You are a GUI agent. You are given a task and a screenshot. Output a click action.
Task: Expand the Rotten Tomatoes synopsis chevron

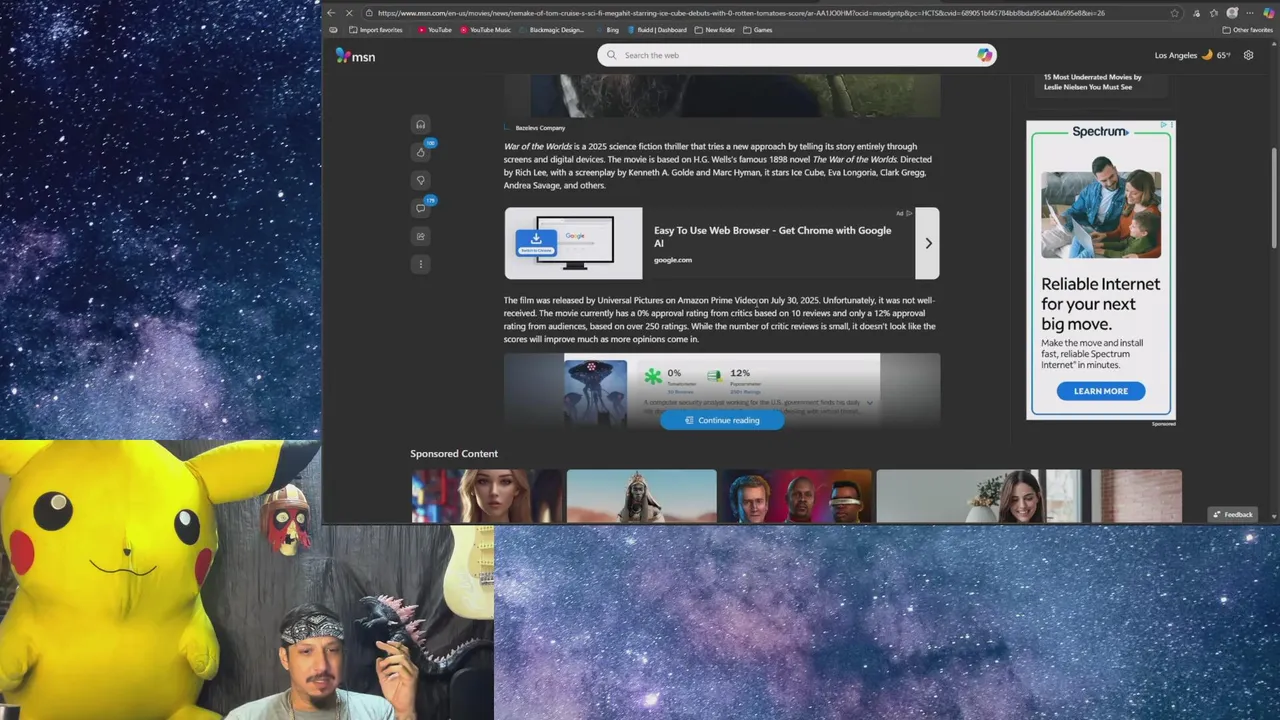pos(869,403)
